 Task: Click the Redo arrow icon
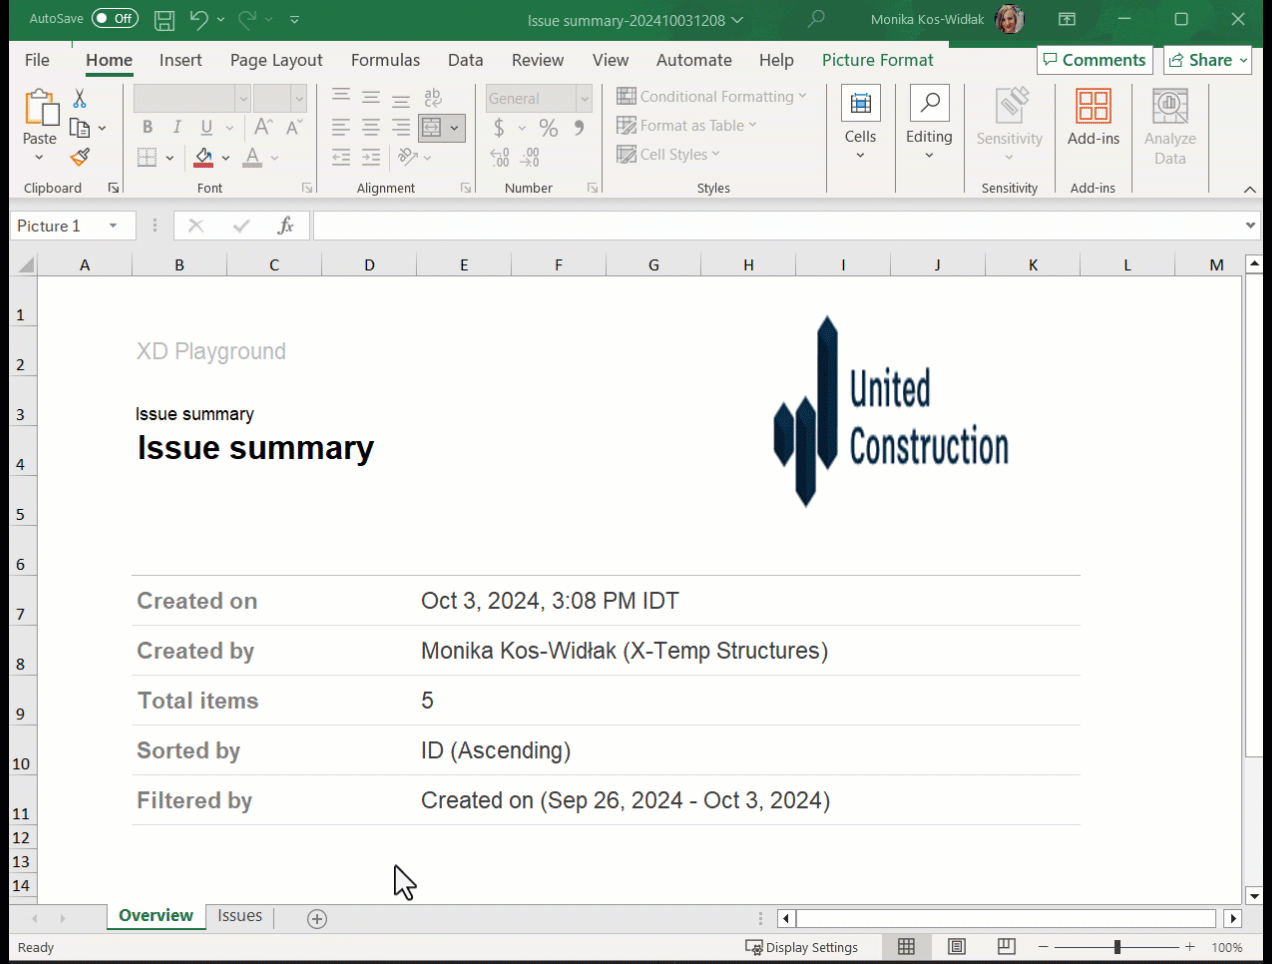[247, 19]
